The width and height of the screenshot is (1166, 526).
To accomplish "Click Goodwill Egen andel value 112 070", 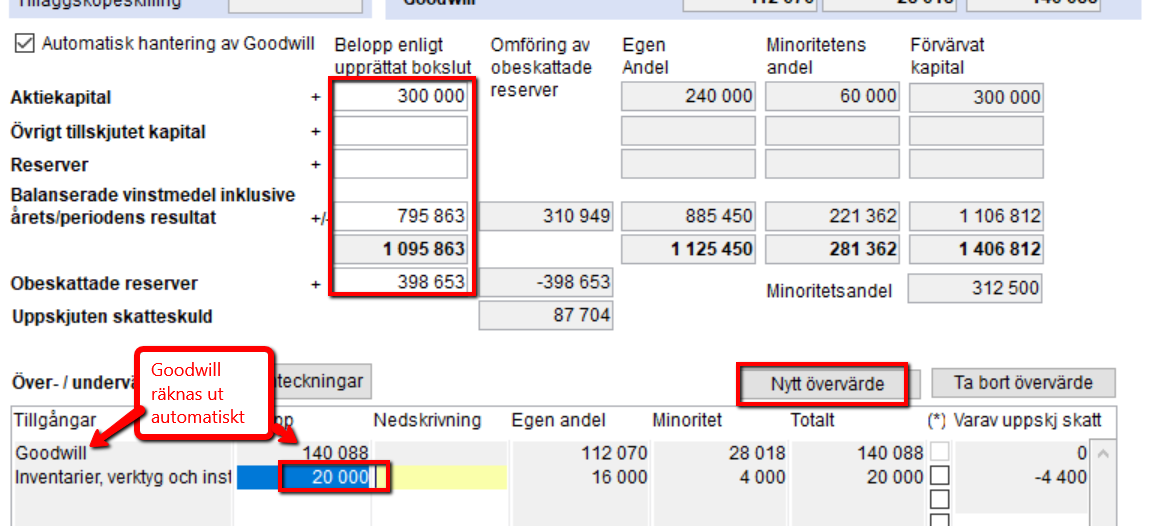I will pyautogui.click(x=616, y=453).
